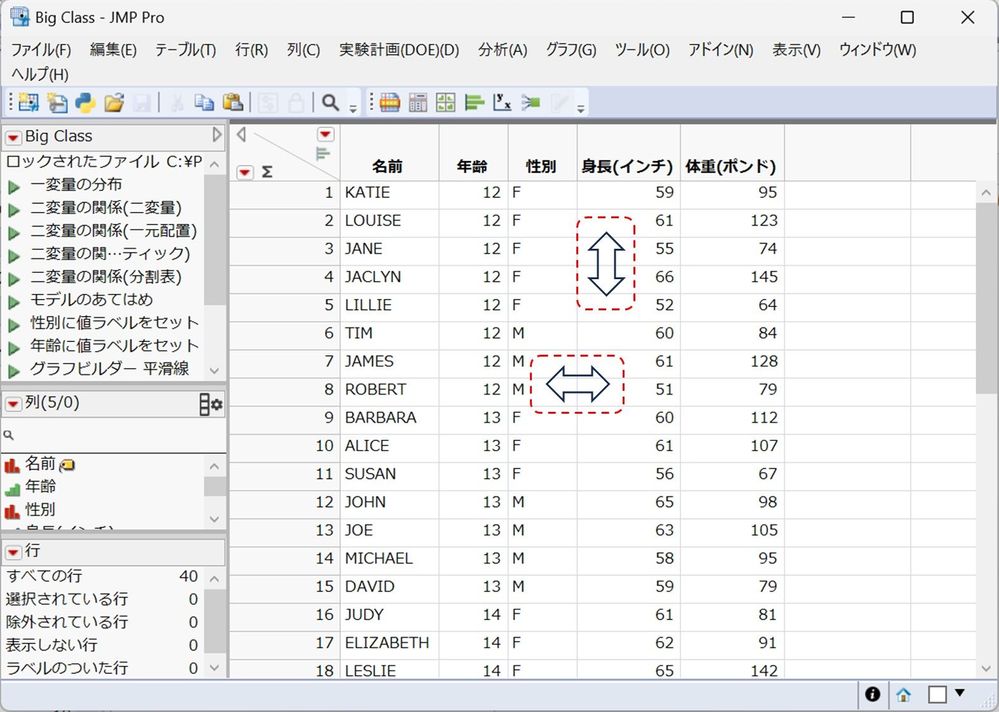Viewport: 999px width, 712px height.
Task: Open the 分析(A) menu
Action: pos(503,50)
